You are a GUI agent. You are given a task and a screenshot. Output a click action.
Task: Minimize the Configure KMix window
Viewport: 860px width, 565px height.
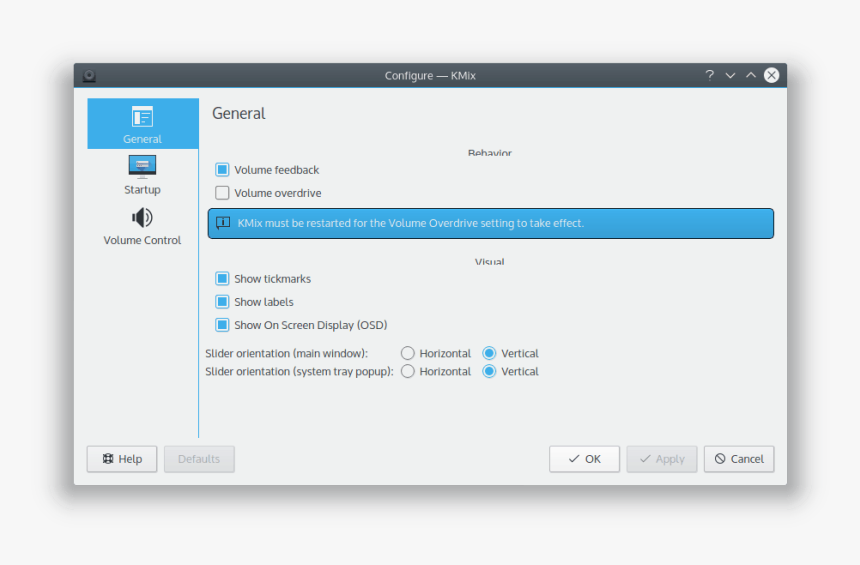[730, 75]
